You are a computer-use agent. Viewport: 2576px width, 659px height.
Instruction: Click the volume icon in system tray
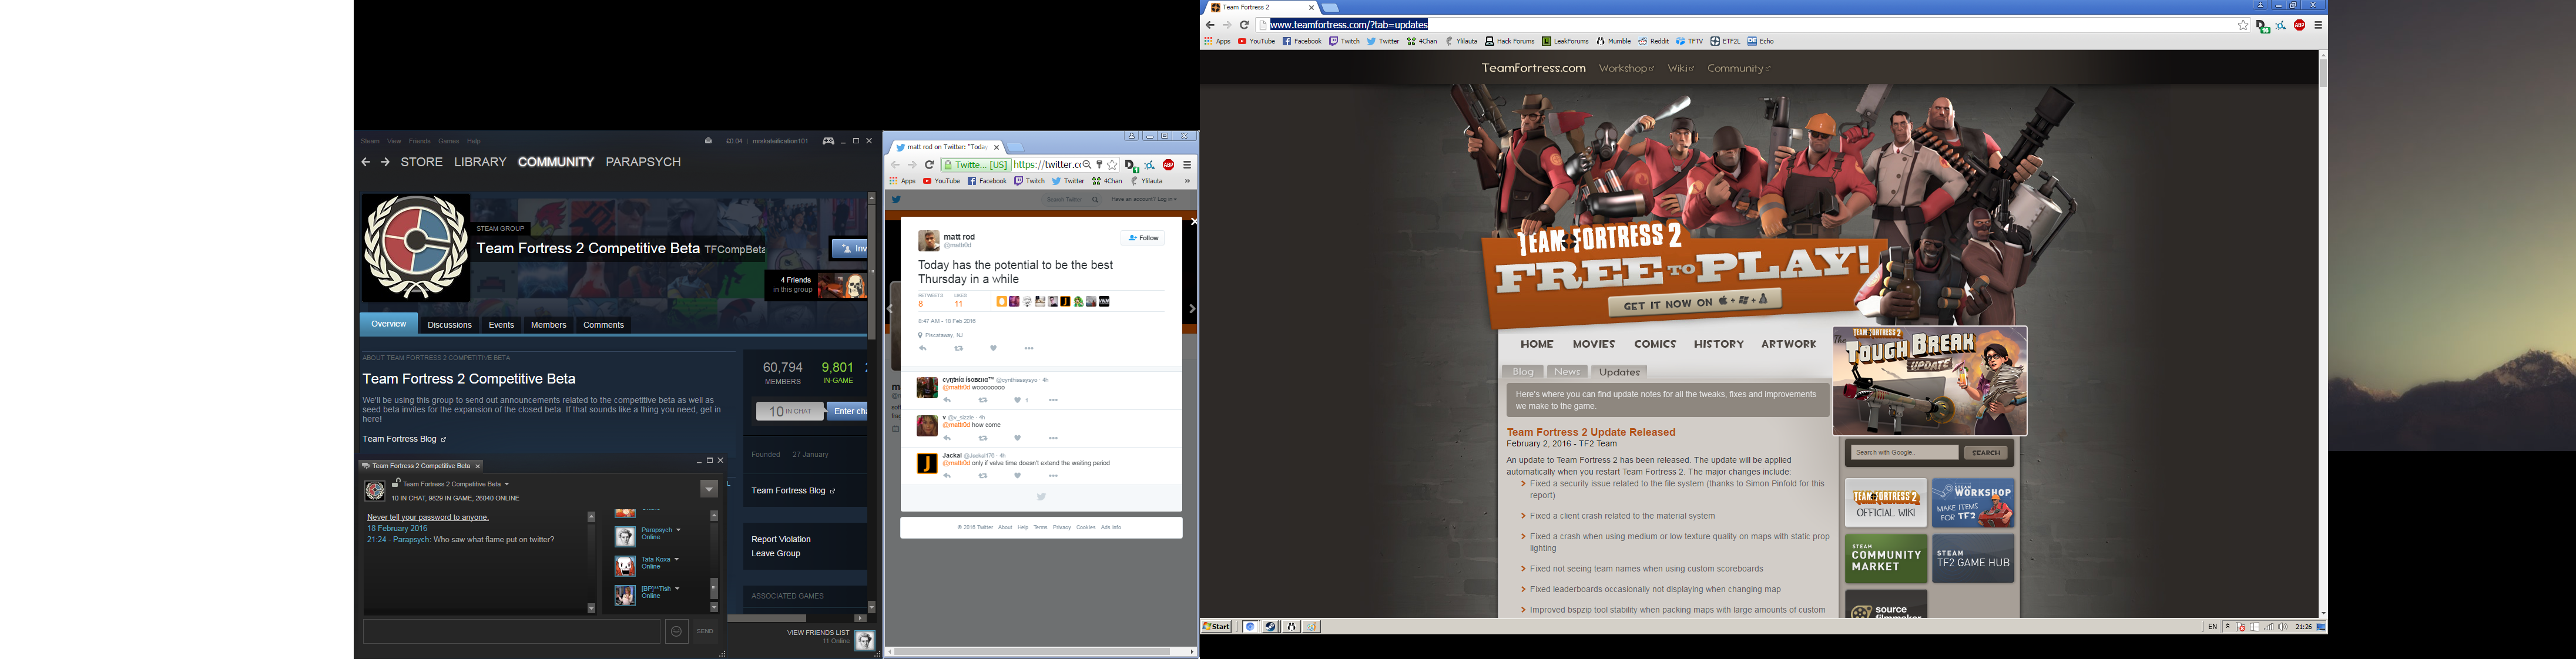point(2283,627)
